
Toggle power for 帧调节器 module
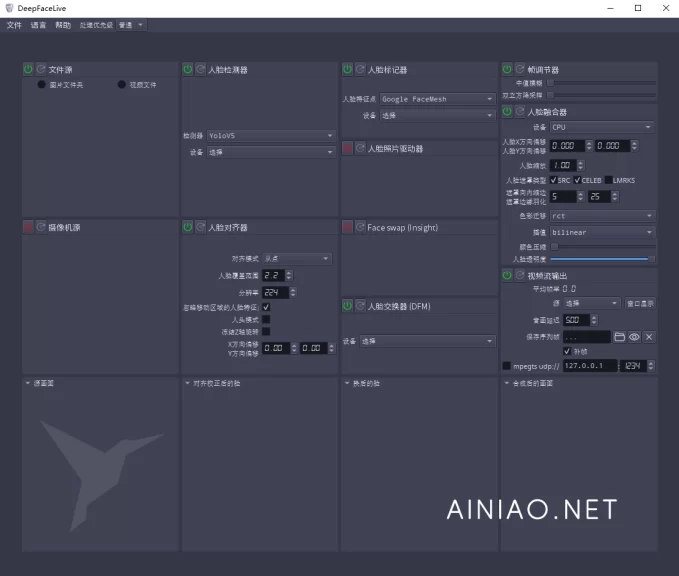(x=507, y=69)
